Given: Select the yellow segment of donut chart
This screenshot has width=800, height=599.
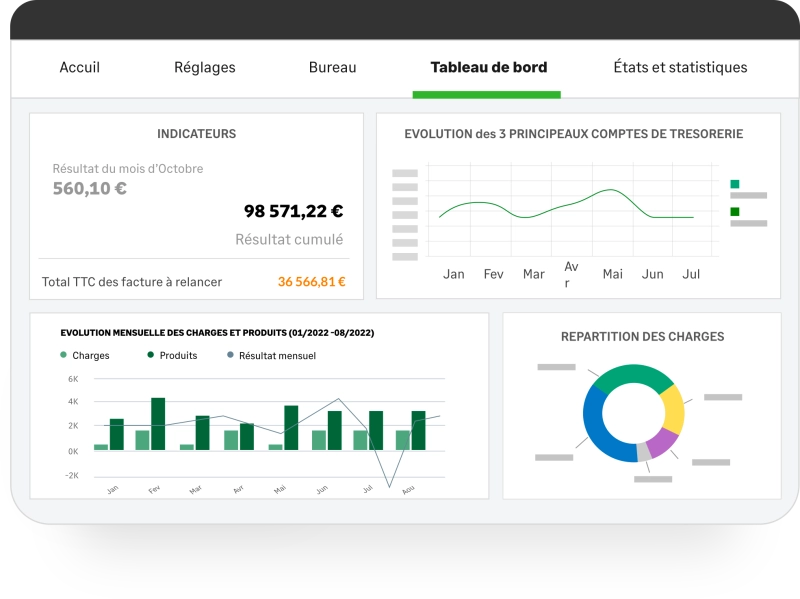Looking at the screenshot, I should (x=674, y=409).
